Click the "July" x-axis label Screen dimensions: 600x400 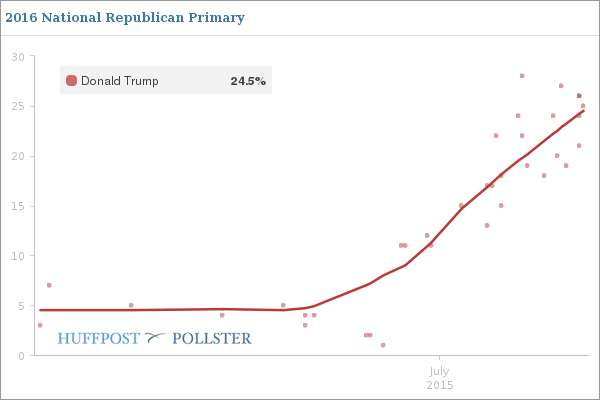[x=439, y=371]
